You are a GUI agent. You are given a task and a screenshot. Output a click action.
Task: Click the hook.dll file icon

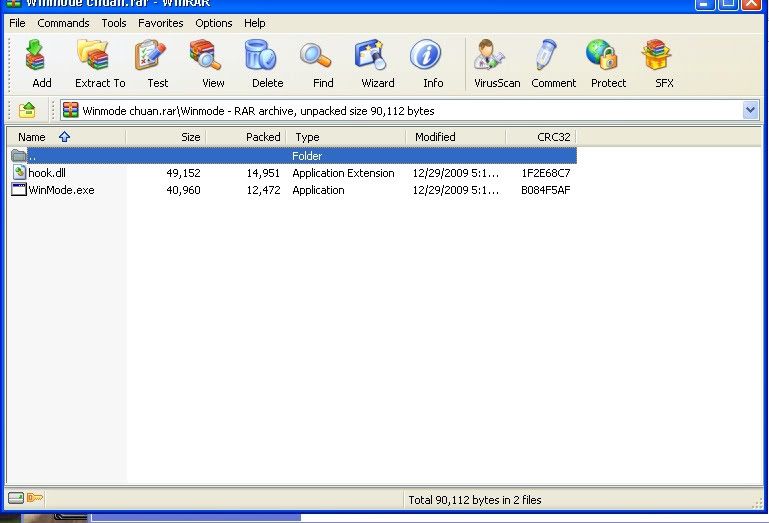coord(19,172)
